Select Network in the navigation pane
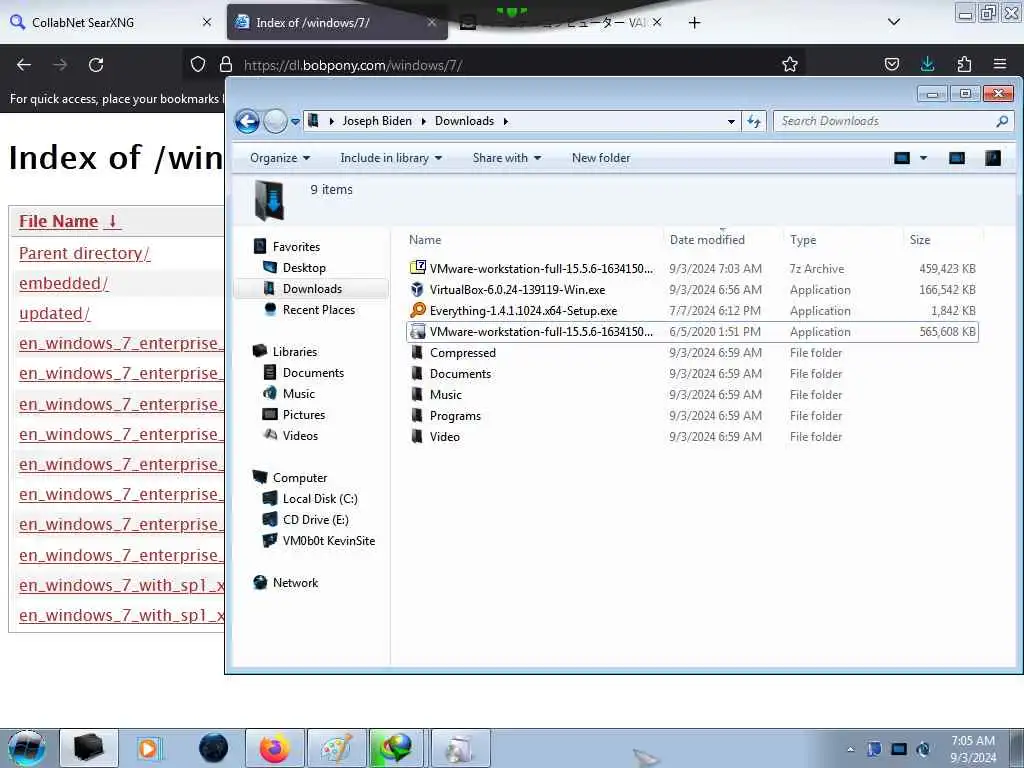The height and width of the screenshot is (768, 1024). point(295,583)
